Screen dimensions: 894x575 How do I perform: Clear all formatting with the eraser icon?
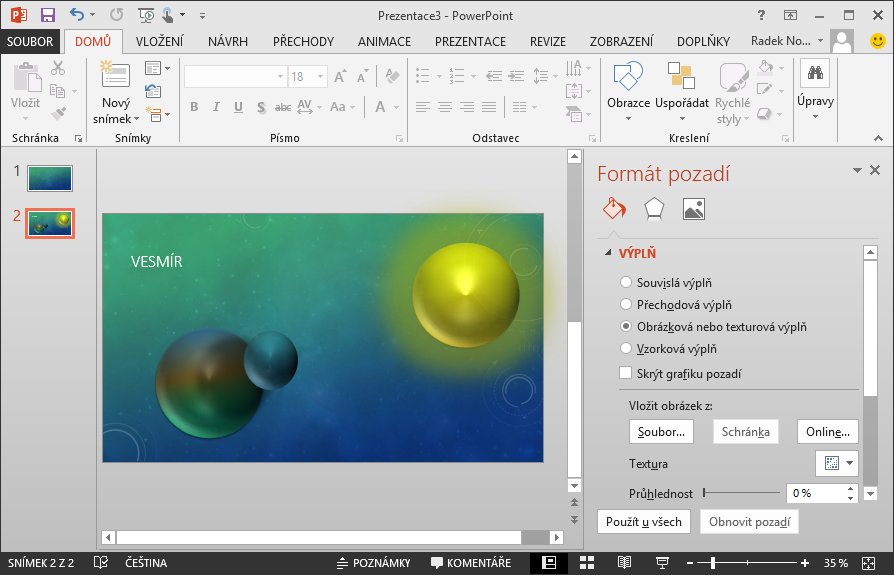tap(392, 76)
